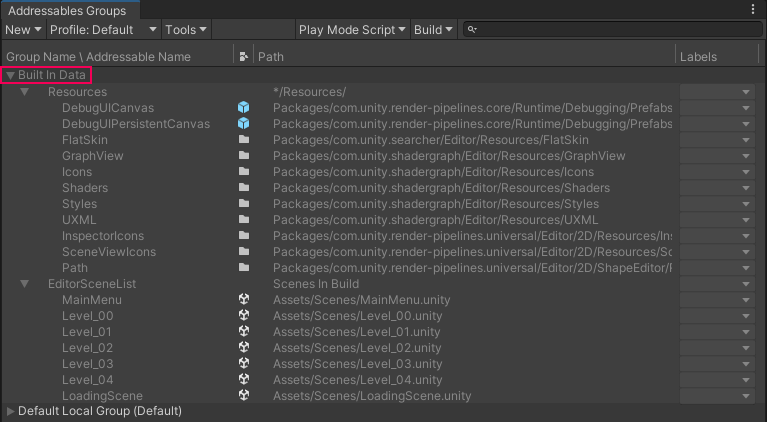
Task: Click the search field in the toolbar
Action: point(610,30)
